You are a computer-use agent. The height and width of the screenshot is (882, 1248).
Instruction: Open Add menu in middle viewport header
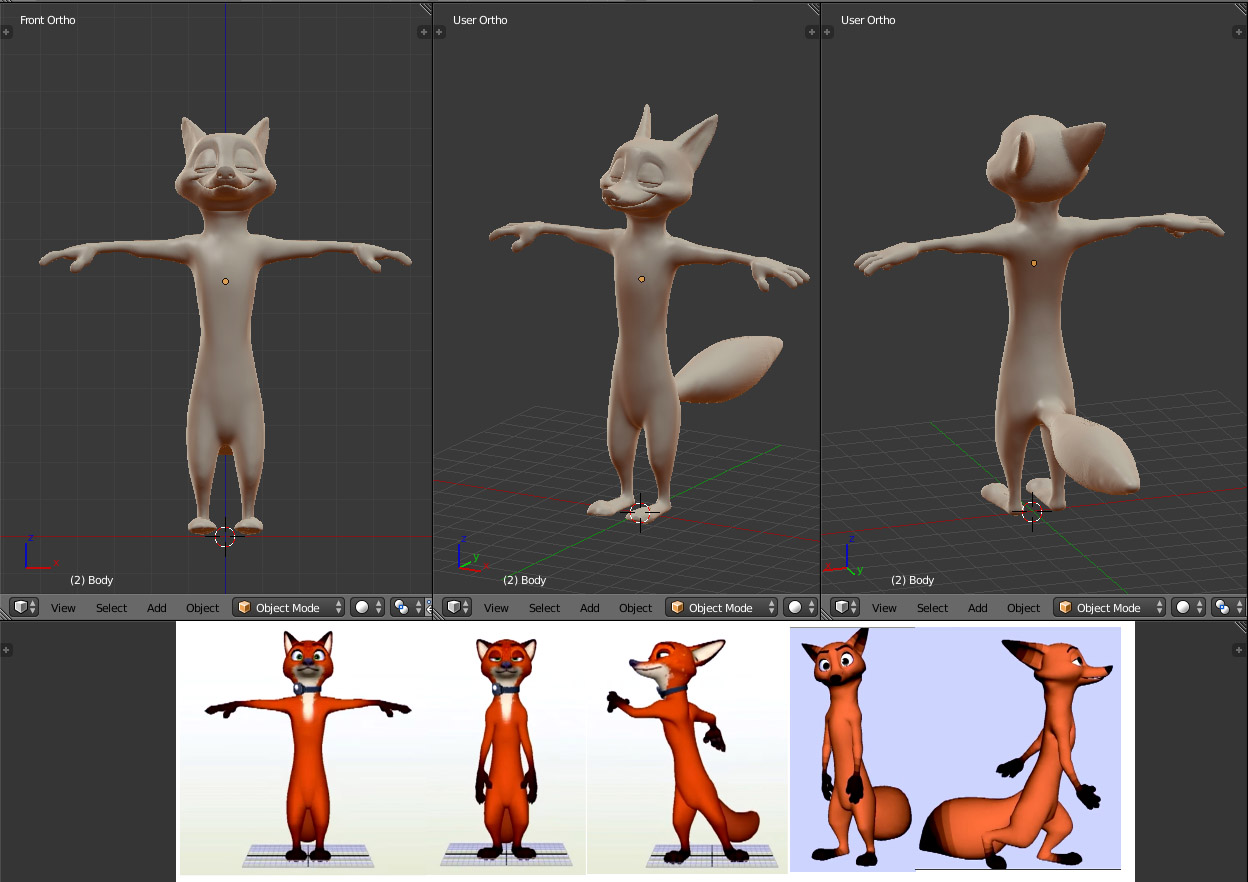click(x=590, y=608)
